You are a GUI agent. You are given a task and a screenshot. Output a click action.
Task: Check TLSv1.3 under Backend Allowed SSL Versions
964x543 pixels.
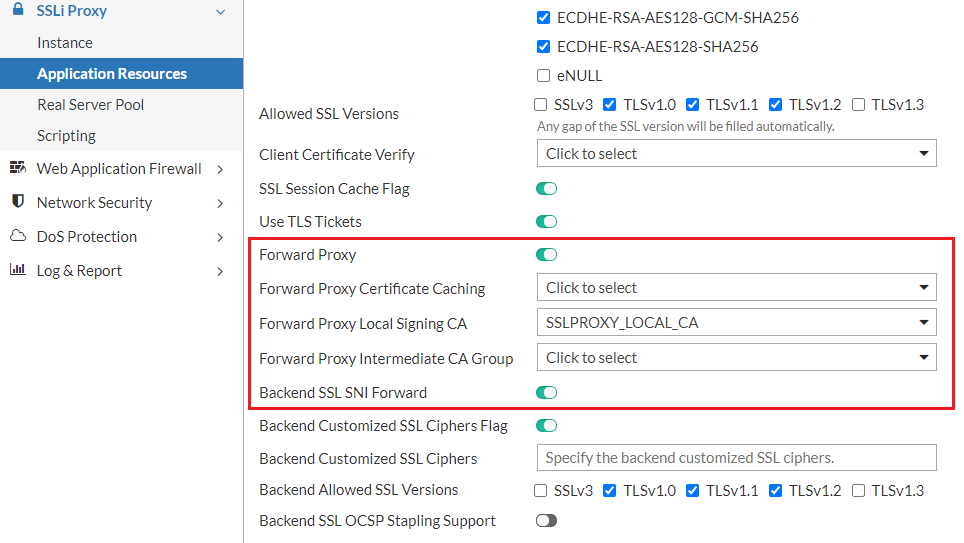click(859, 490)
